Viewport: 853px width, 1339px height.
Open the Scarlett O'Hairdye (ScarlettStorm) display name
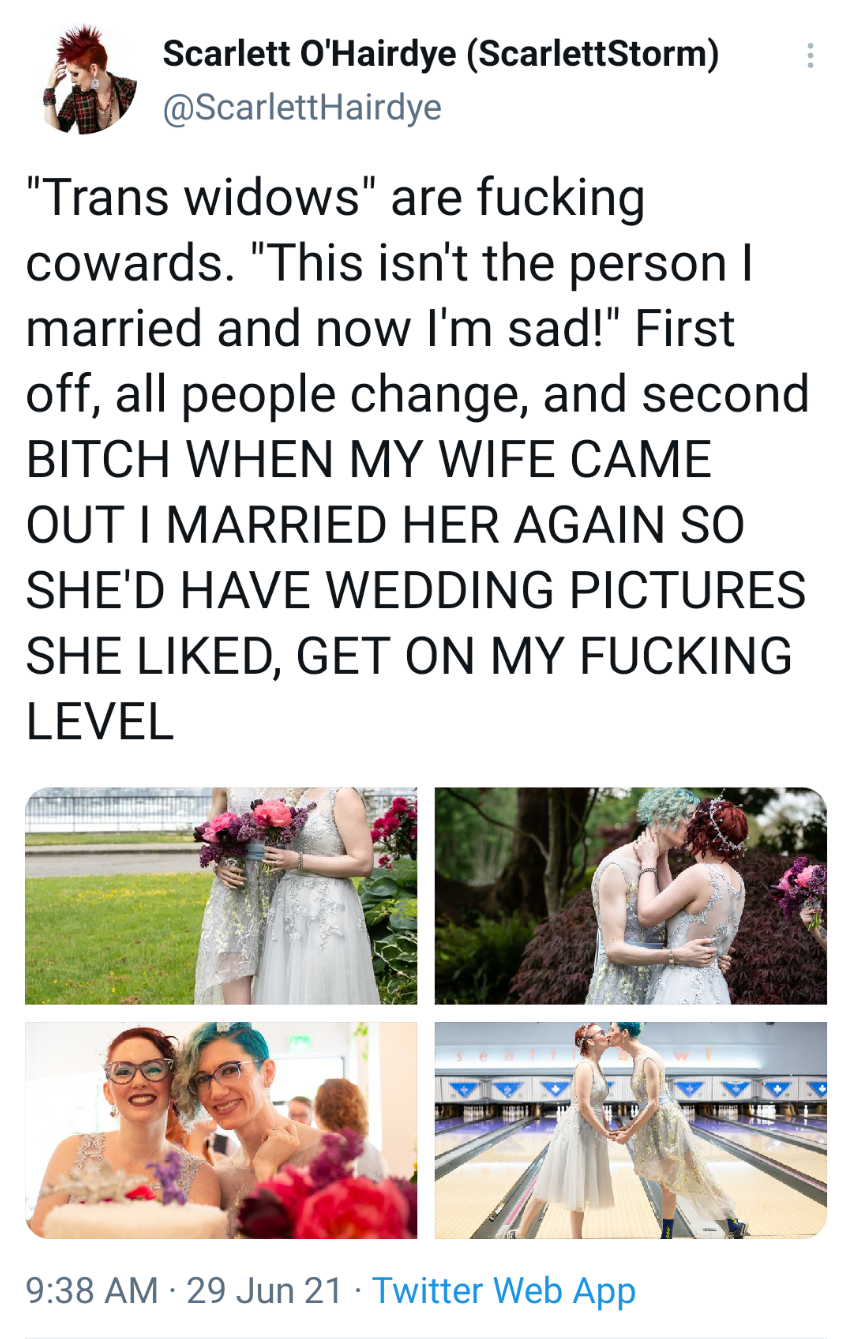[x=441, y=54]
